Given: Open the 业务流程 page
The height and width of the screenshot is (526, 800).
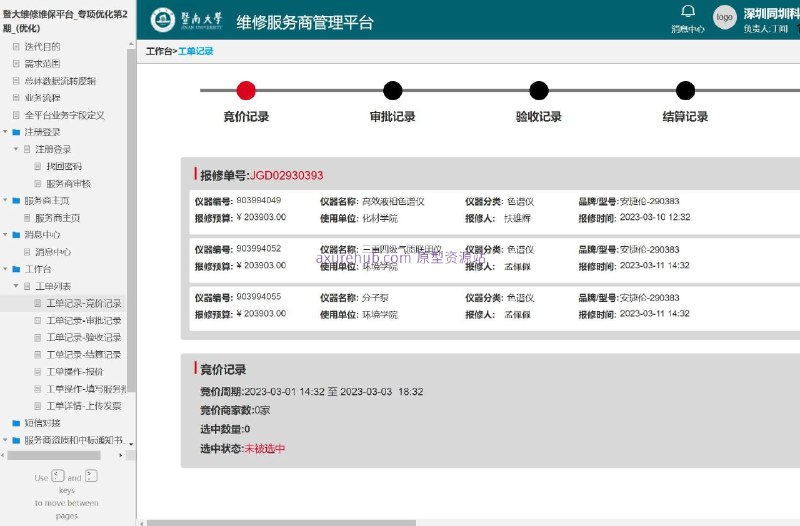Looking at the screenshot, I should (42, 98).
